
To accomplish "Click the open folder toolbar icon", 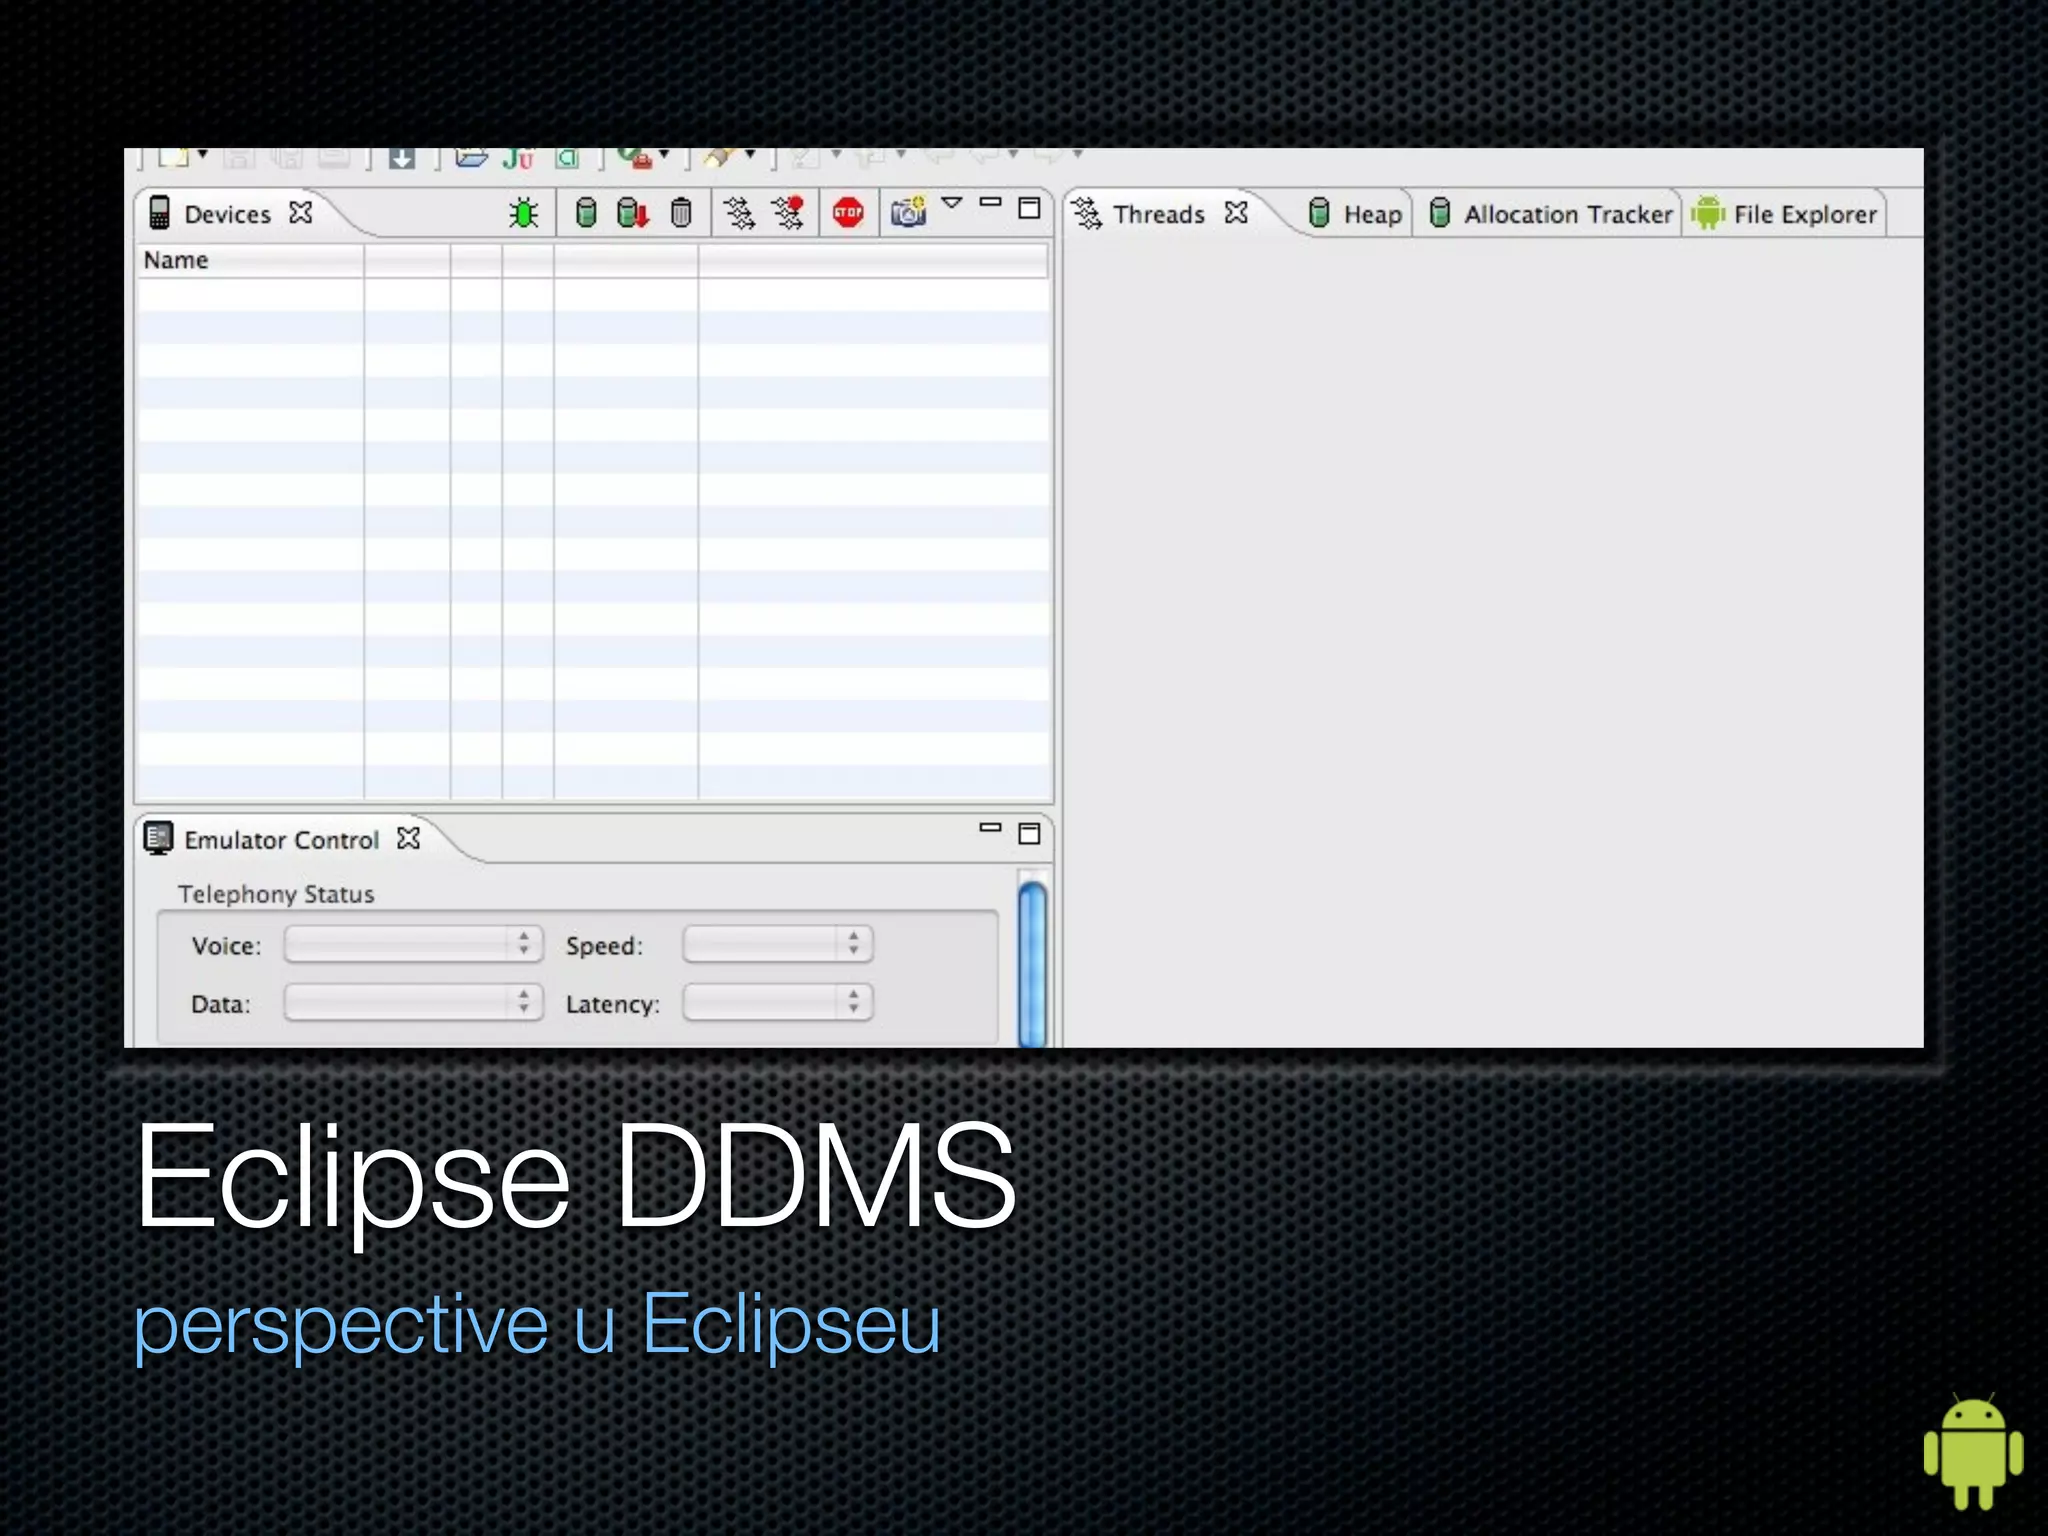I will 471,157.
